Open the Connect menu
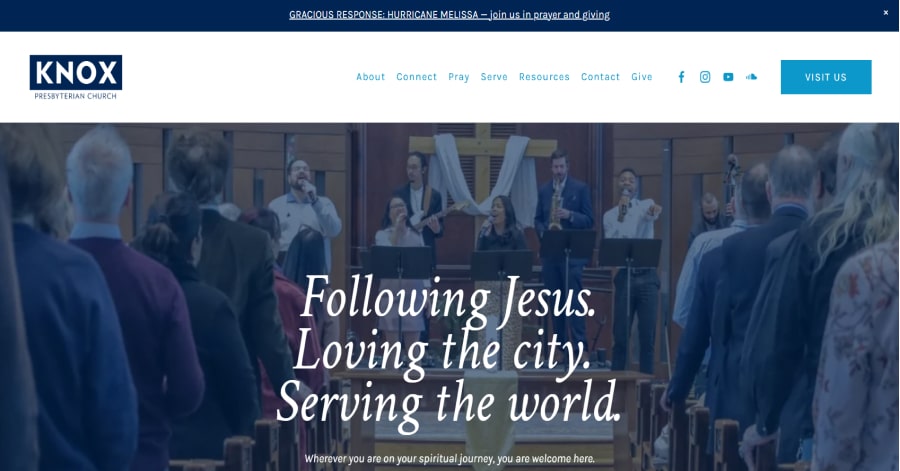 (416, 77)
